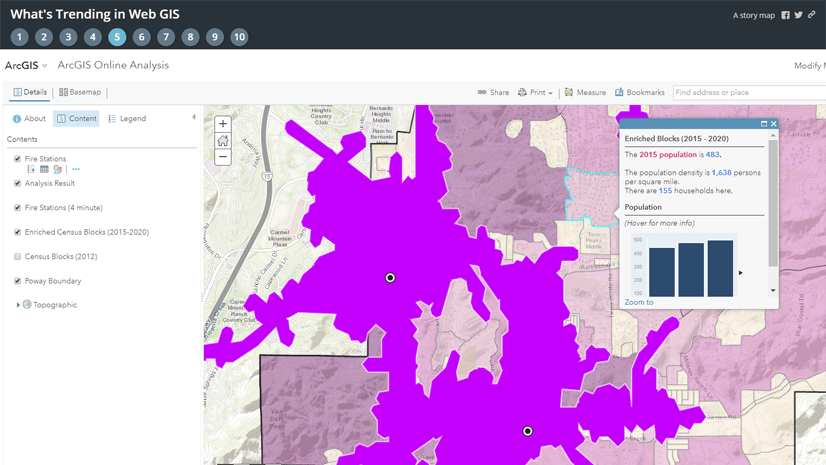This screenshot has height=465, width=826.
Task: Click first population bar in chart
Action: coord(662,272)
